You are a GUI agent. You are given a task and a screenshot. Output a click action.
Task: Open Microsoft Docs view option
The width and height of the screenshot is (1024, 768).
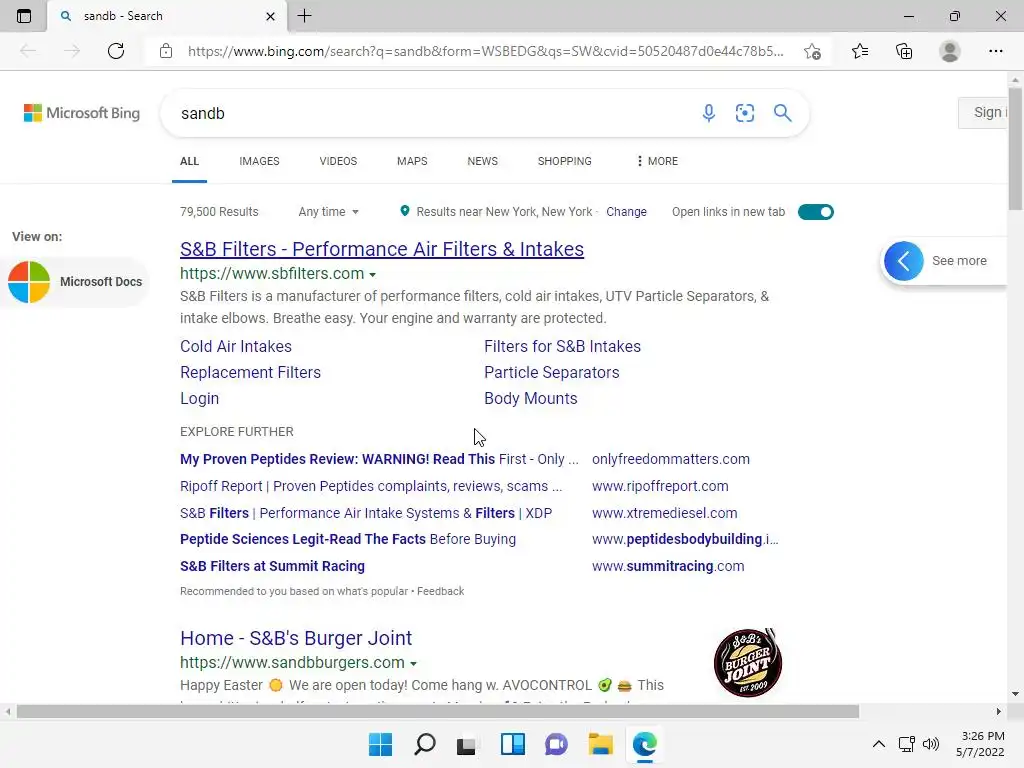click(x=75, y=282)
